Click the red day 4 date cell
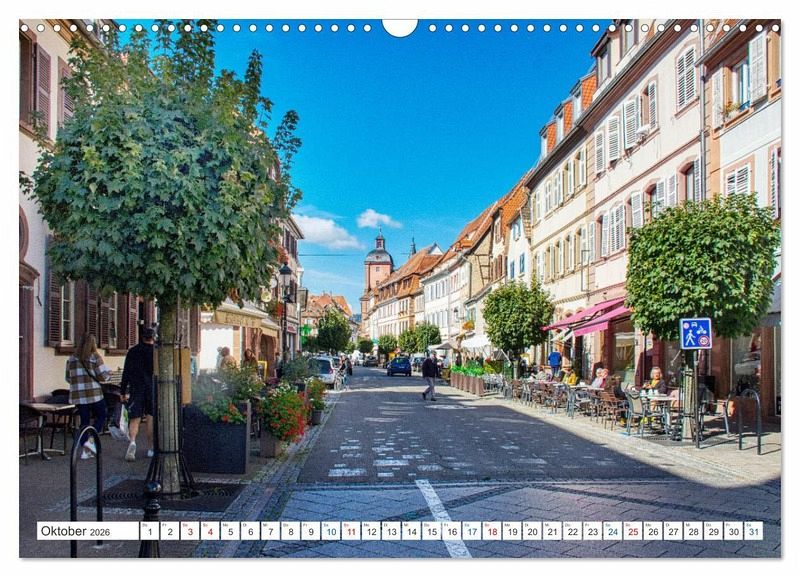Screen dimensions: 800x577 (209, 531)
